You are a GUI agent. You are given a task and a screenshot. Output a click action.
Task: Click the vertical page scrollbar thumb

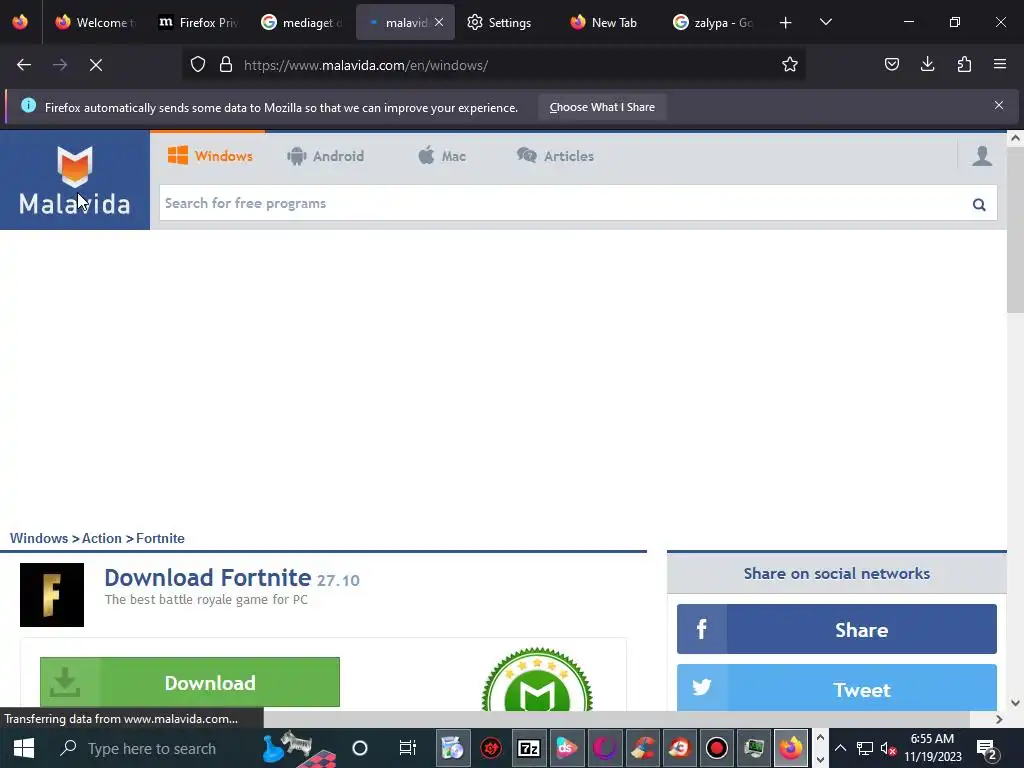coord(1015,232)
